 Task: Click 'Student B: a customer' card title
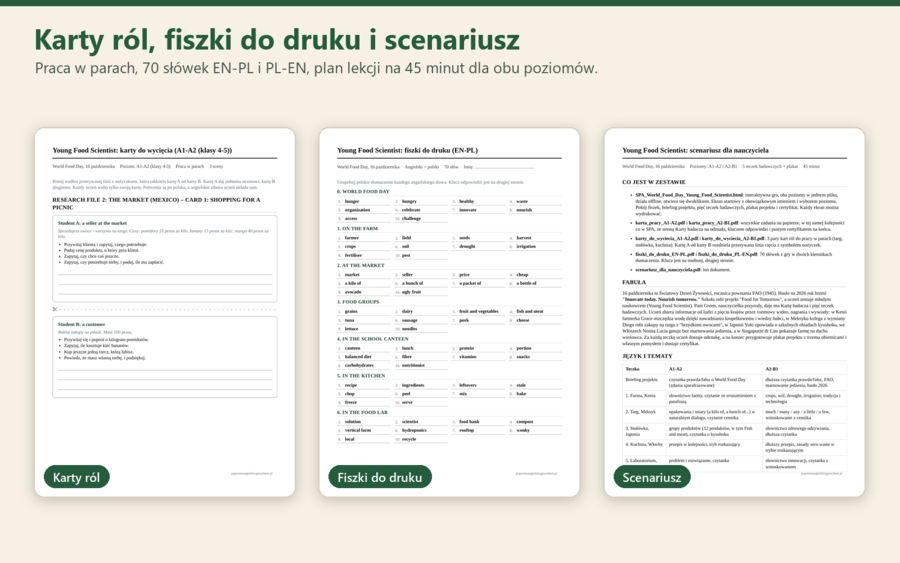(81, 324)
